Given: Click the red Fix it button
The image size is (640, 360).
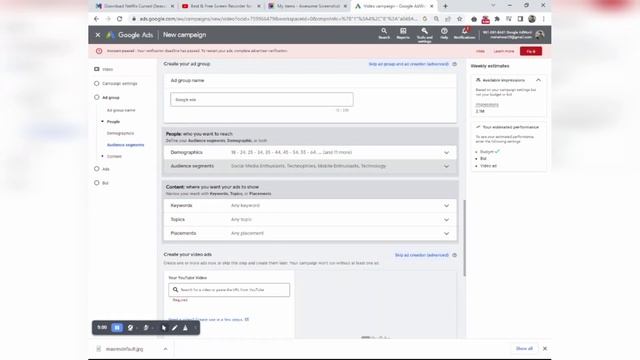Looking at the screenshot, I should coord(531,51).
